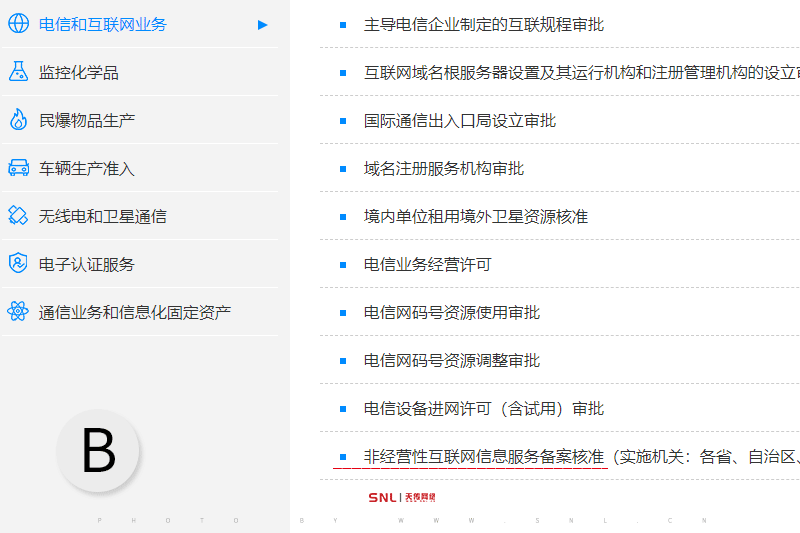Open 主导电信企业制定的互联规程审批 link

point(484,24)
